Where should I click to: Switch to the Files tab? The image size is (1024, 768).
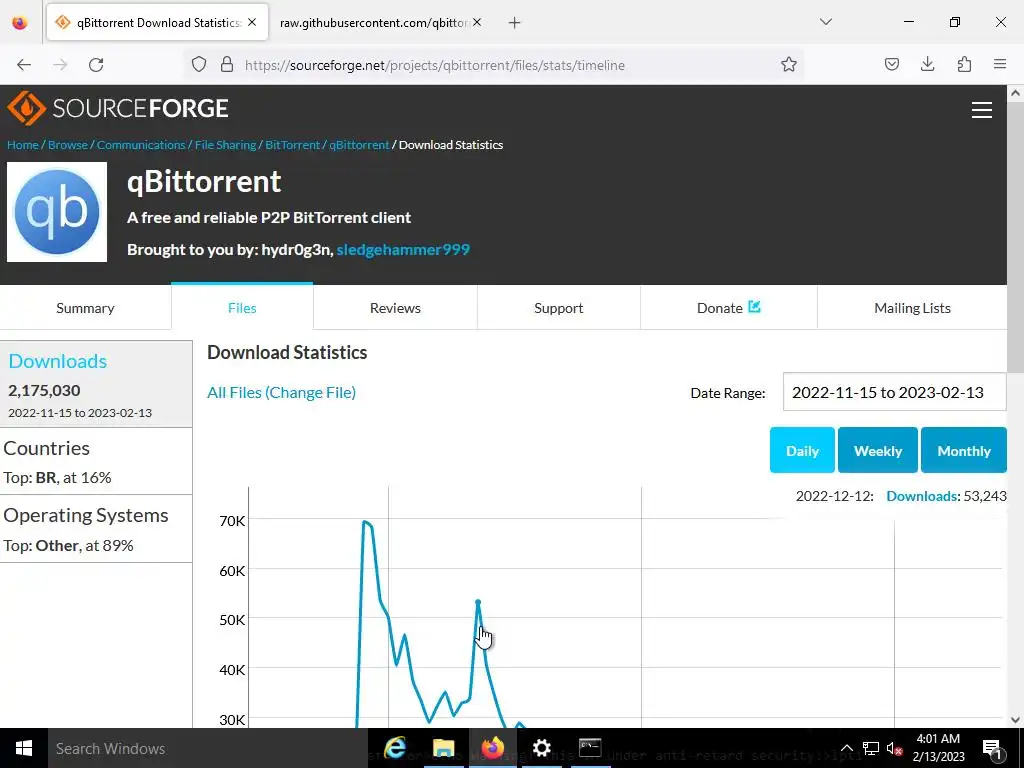coord(242,308)
